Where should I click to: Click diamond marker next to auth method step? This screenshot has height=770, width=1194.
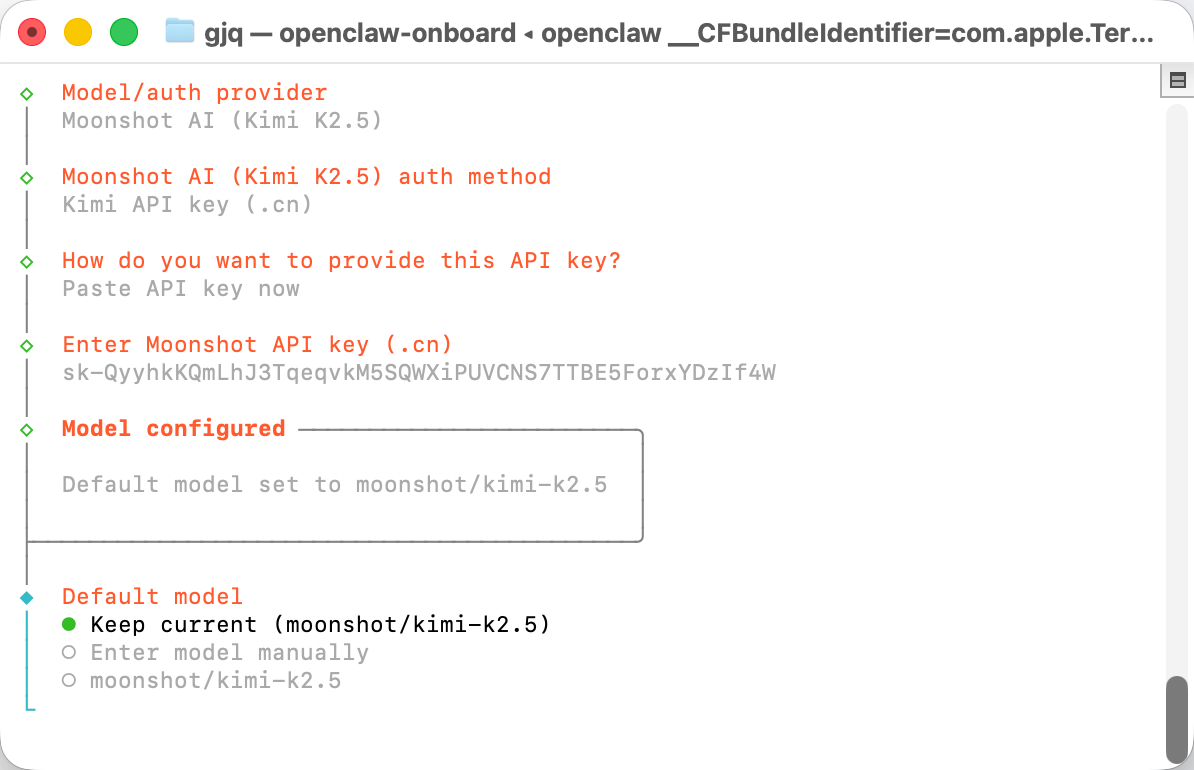(x=27, y=177)
